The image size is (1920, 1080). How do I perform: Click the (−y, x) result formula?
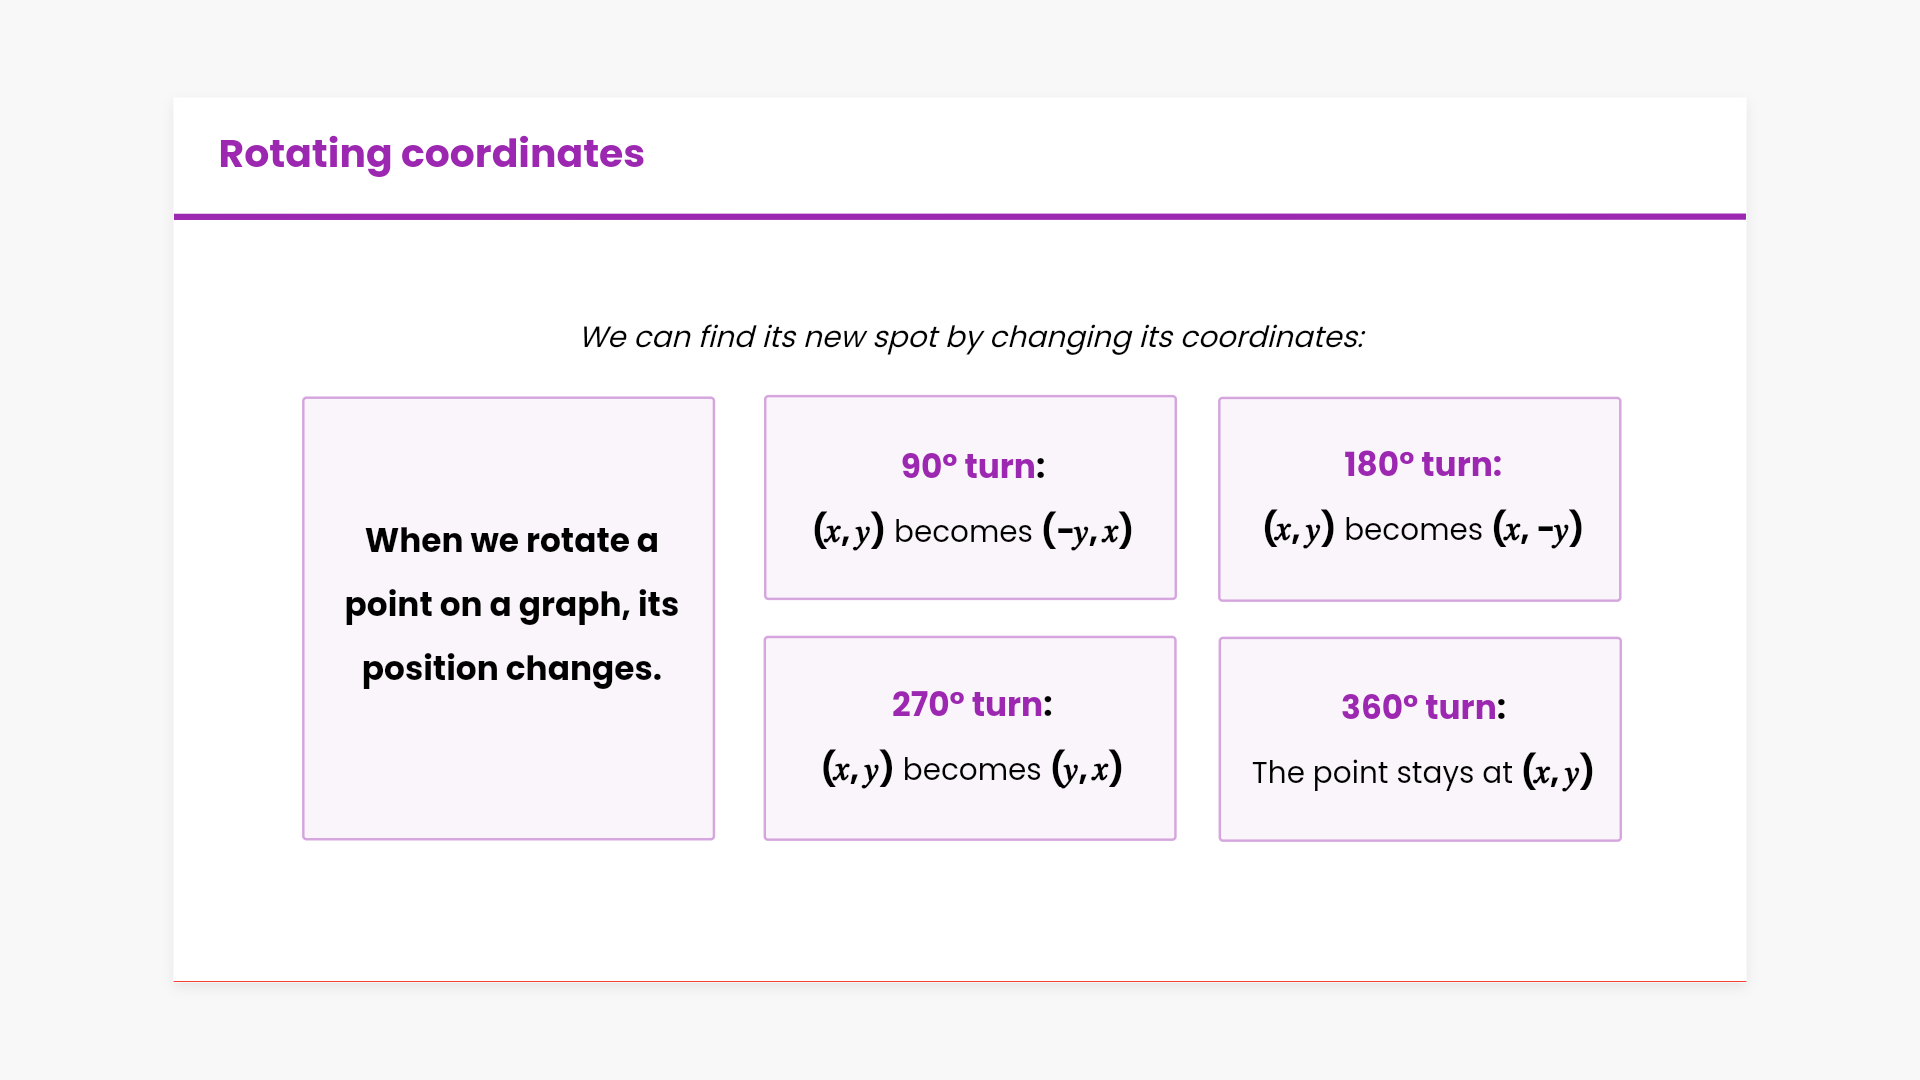pos(1087,530)
